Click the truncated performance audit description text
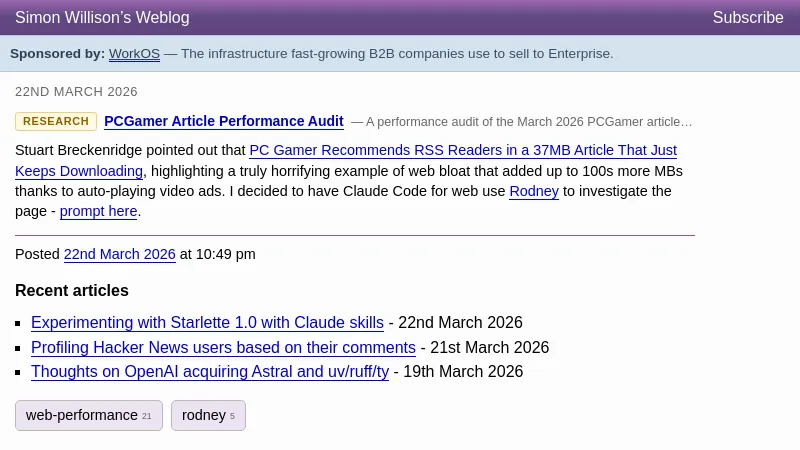This screenshot has width=800, height=450. point(528,122)
